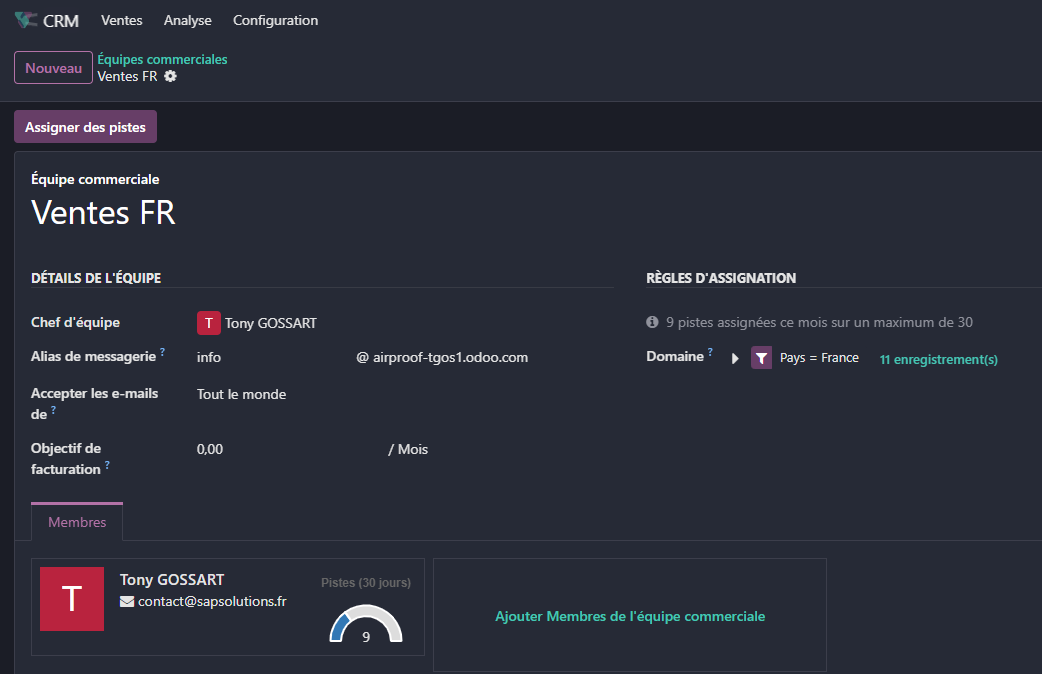Click the 'Assigner des pistes' button

click(85, 127)
